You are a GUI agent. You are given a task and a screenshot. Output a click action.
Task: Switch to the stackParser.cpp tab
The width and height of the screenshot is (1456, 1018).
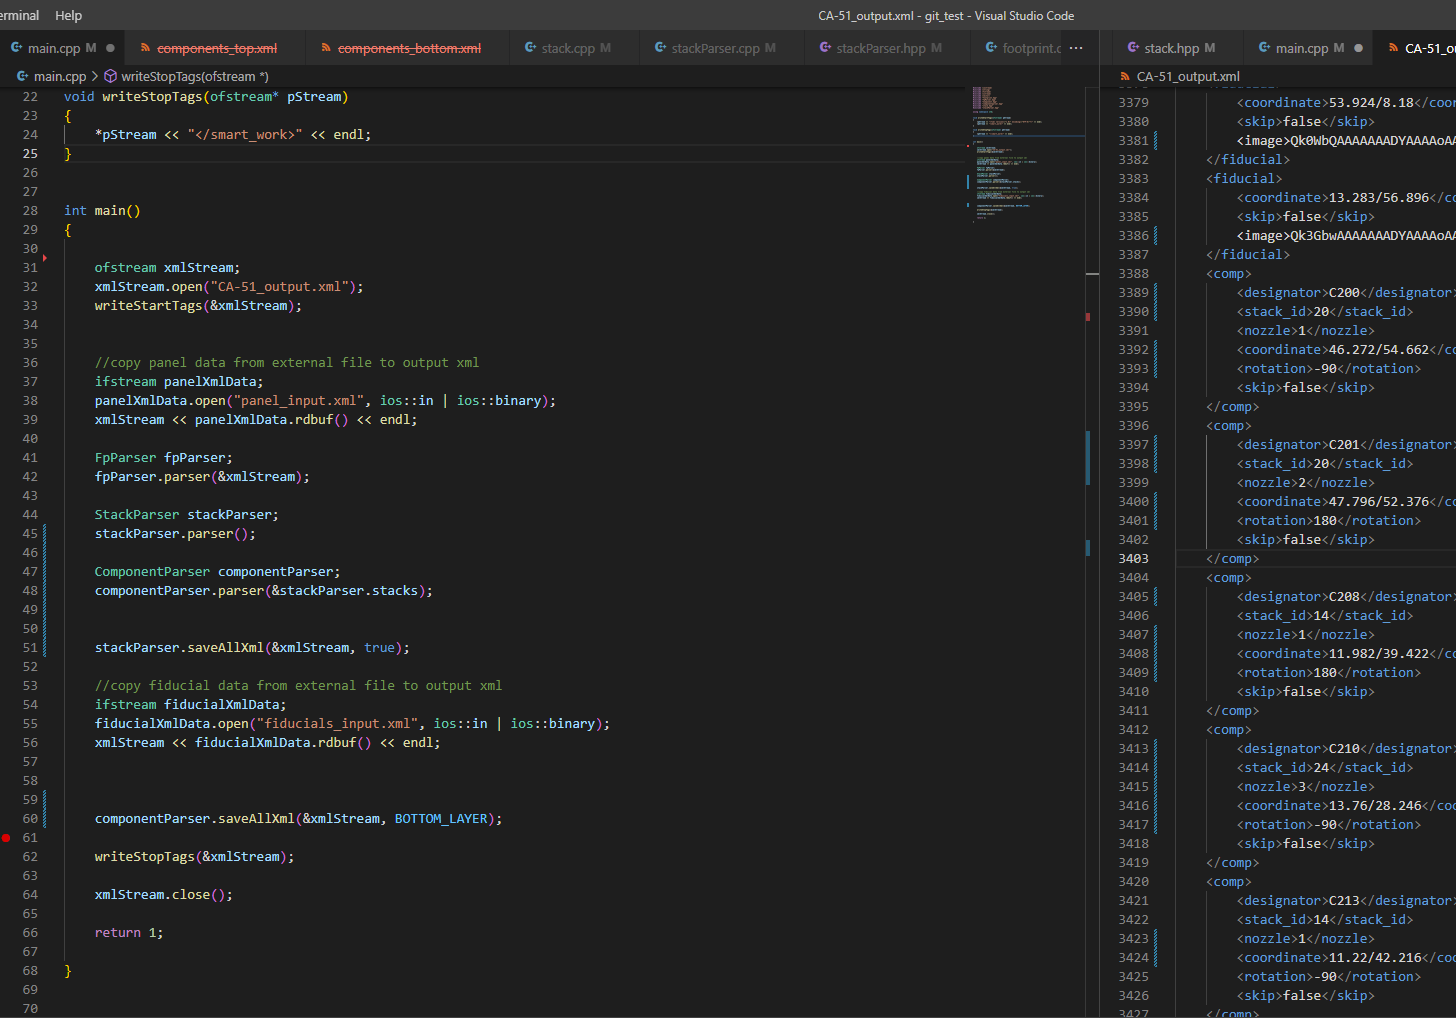715,48
